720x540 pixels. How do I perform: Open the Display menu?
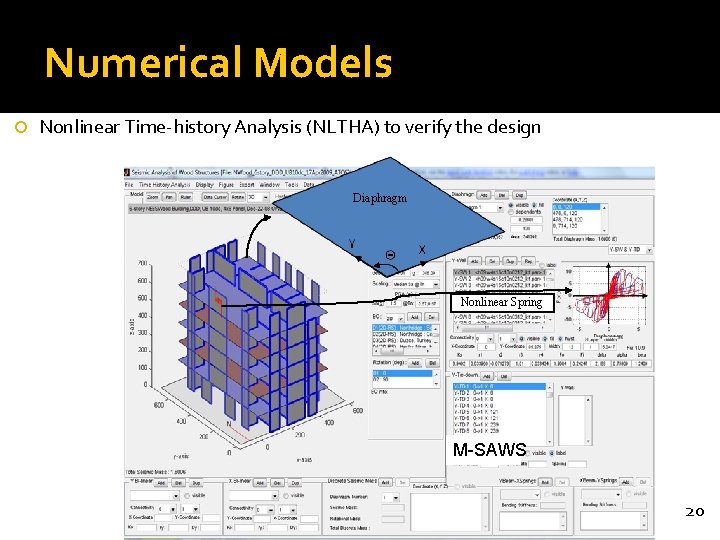click(x=204, y=185)
